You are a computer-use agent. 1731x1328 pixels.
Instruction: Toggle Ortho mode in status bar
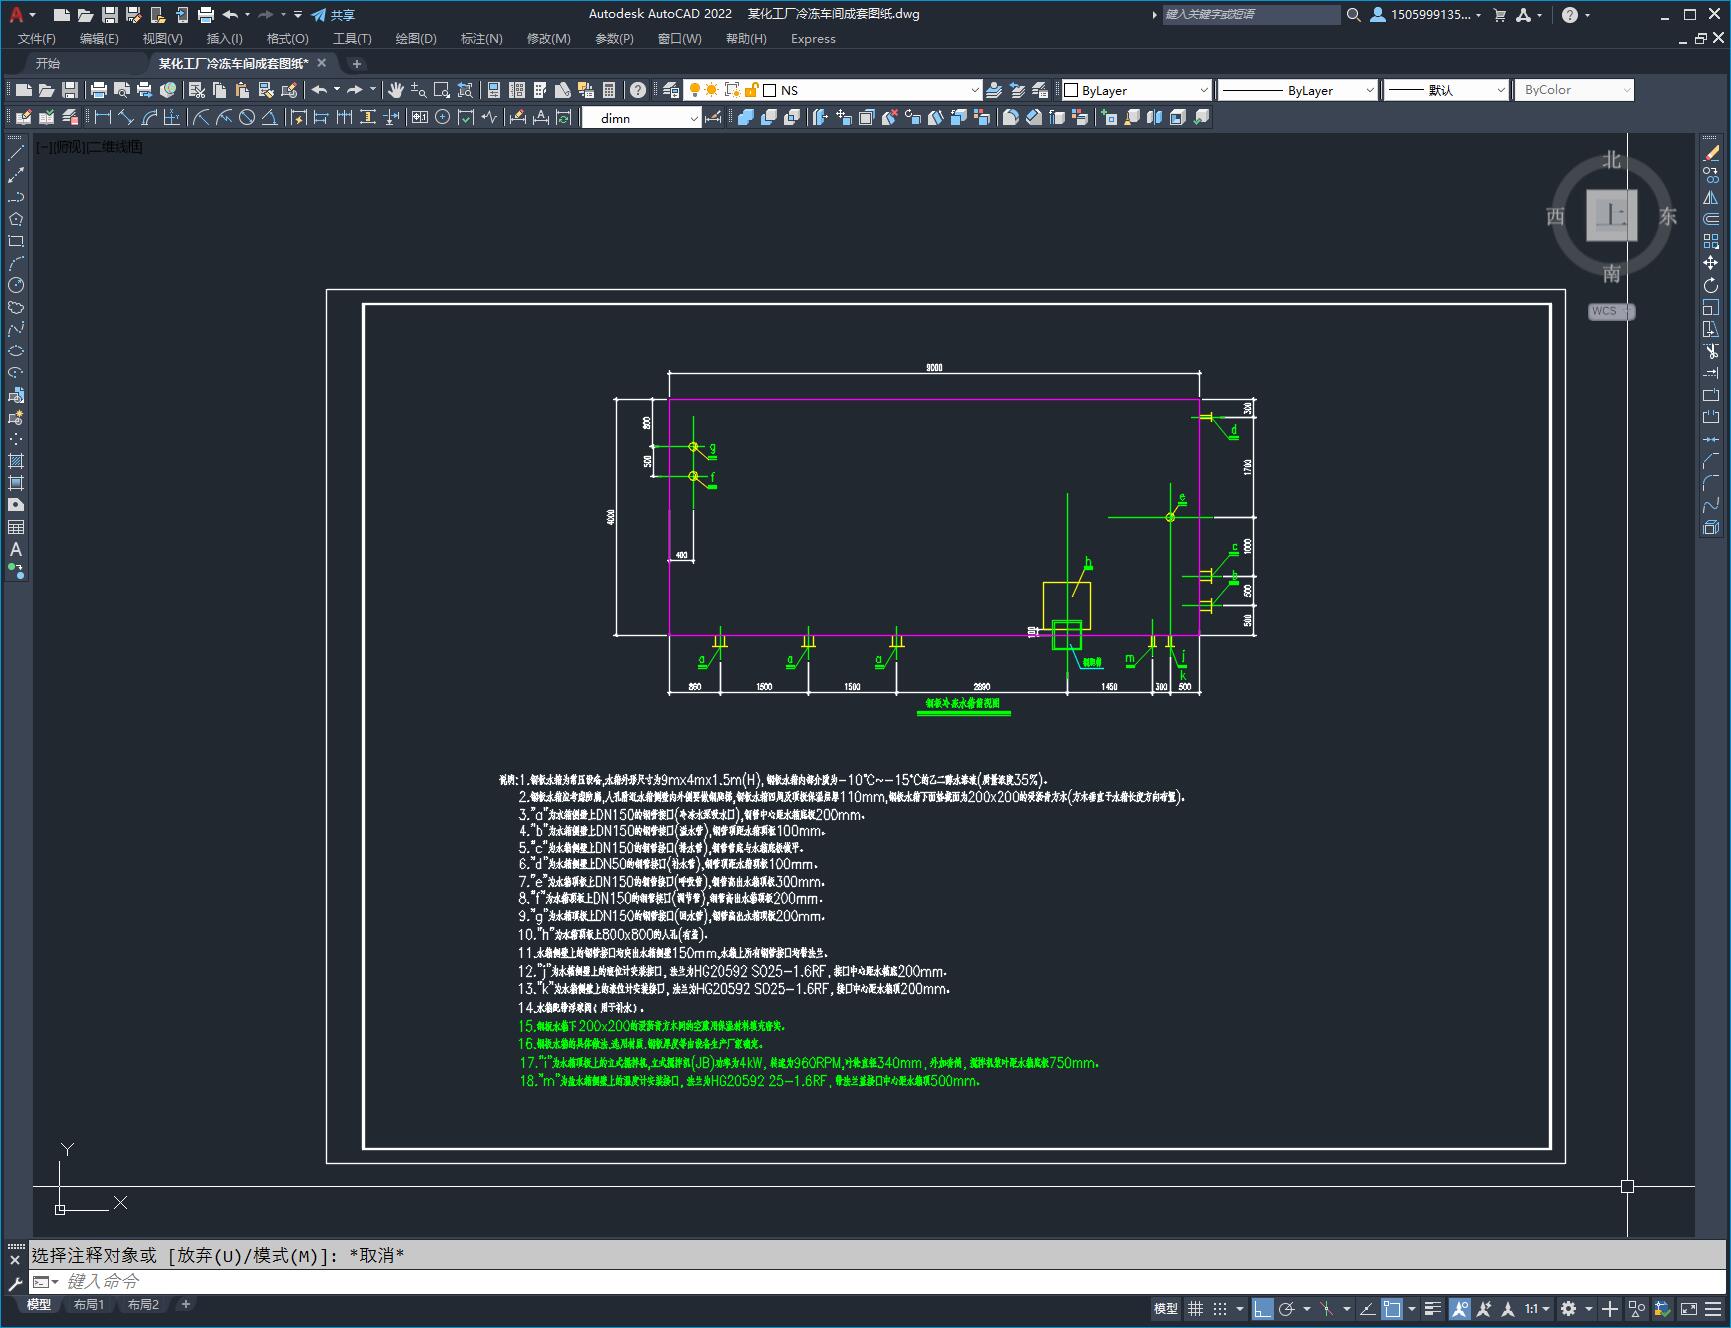(x=1263, y=1308)
